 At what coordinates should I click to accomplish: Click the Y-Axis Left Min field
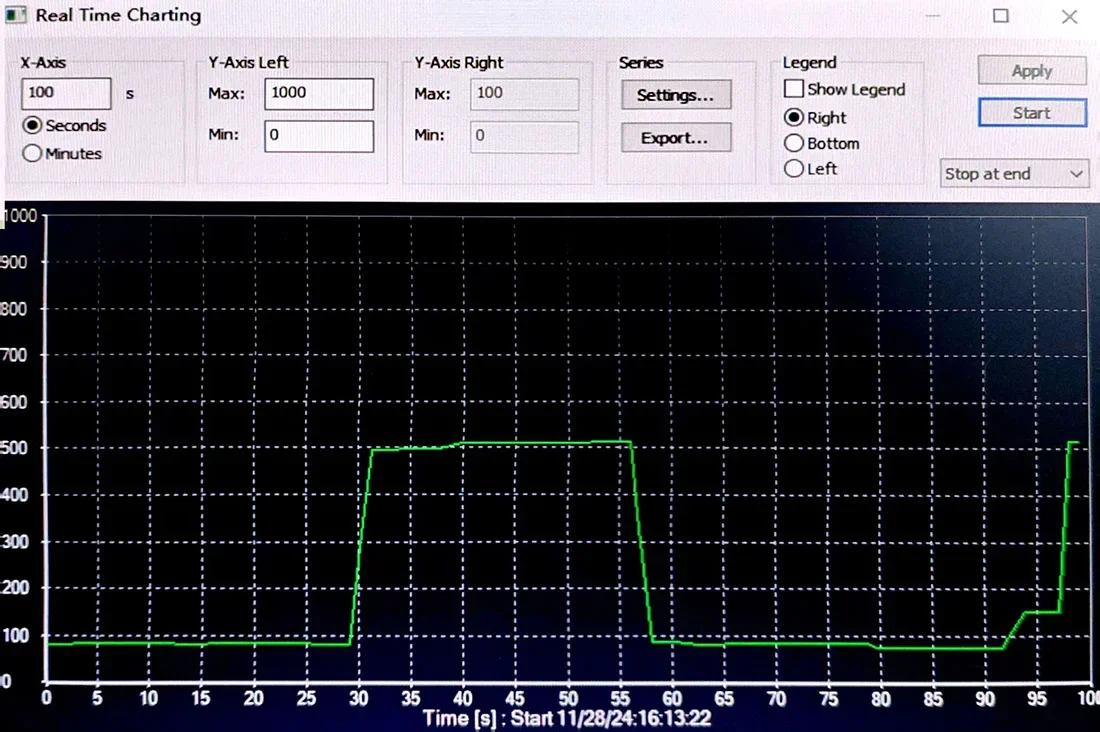point(318,136)
